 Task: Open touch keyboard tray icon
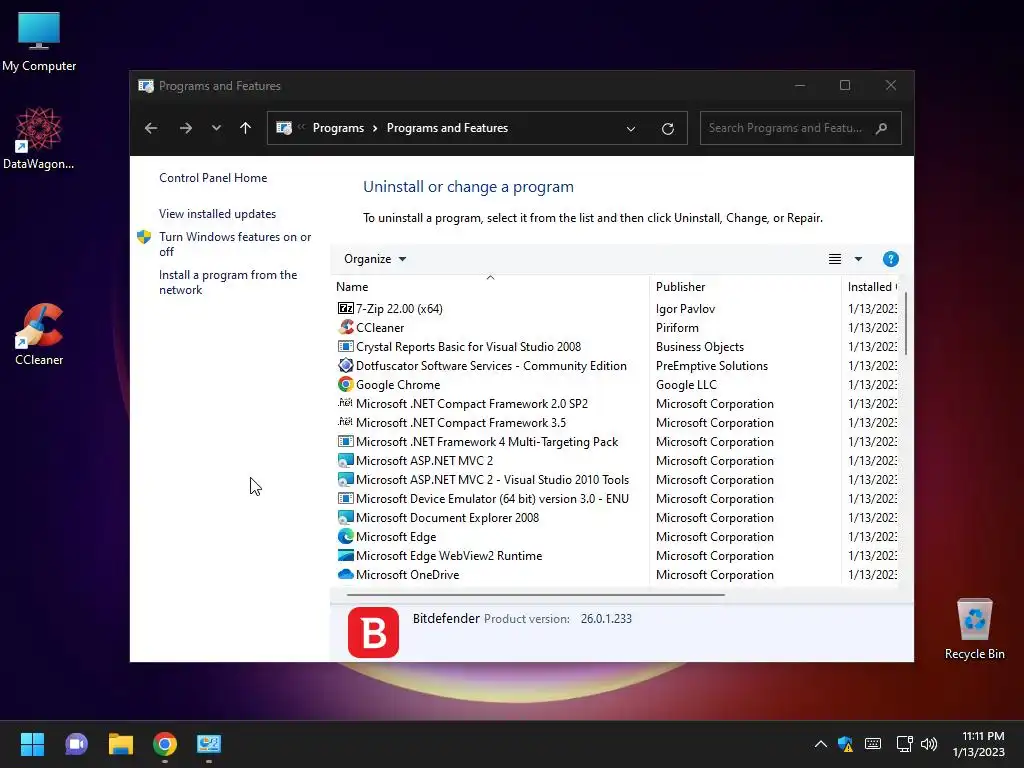click(x=872, y=744)
